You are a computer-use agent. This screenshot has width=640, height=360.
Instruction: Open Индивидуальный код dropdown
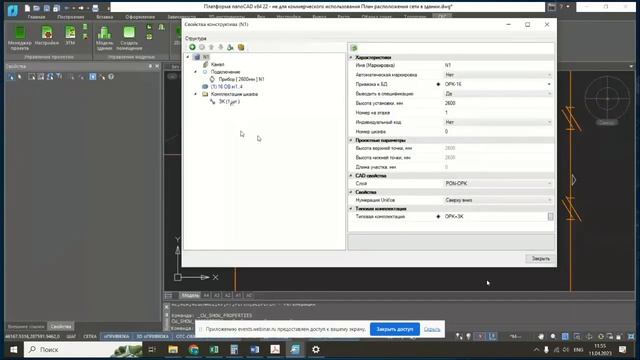(498, 122)
